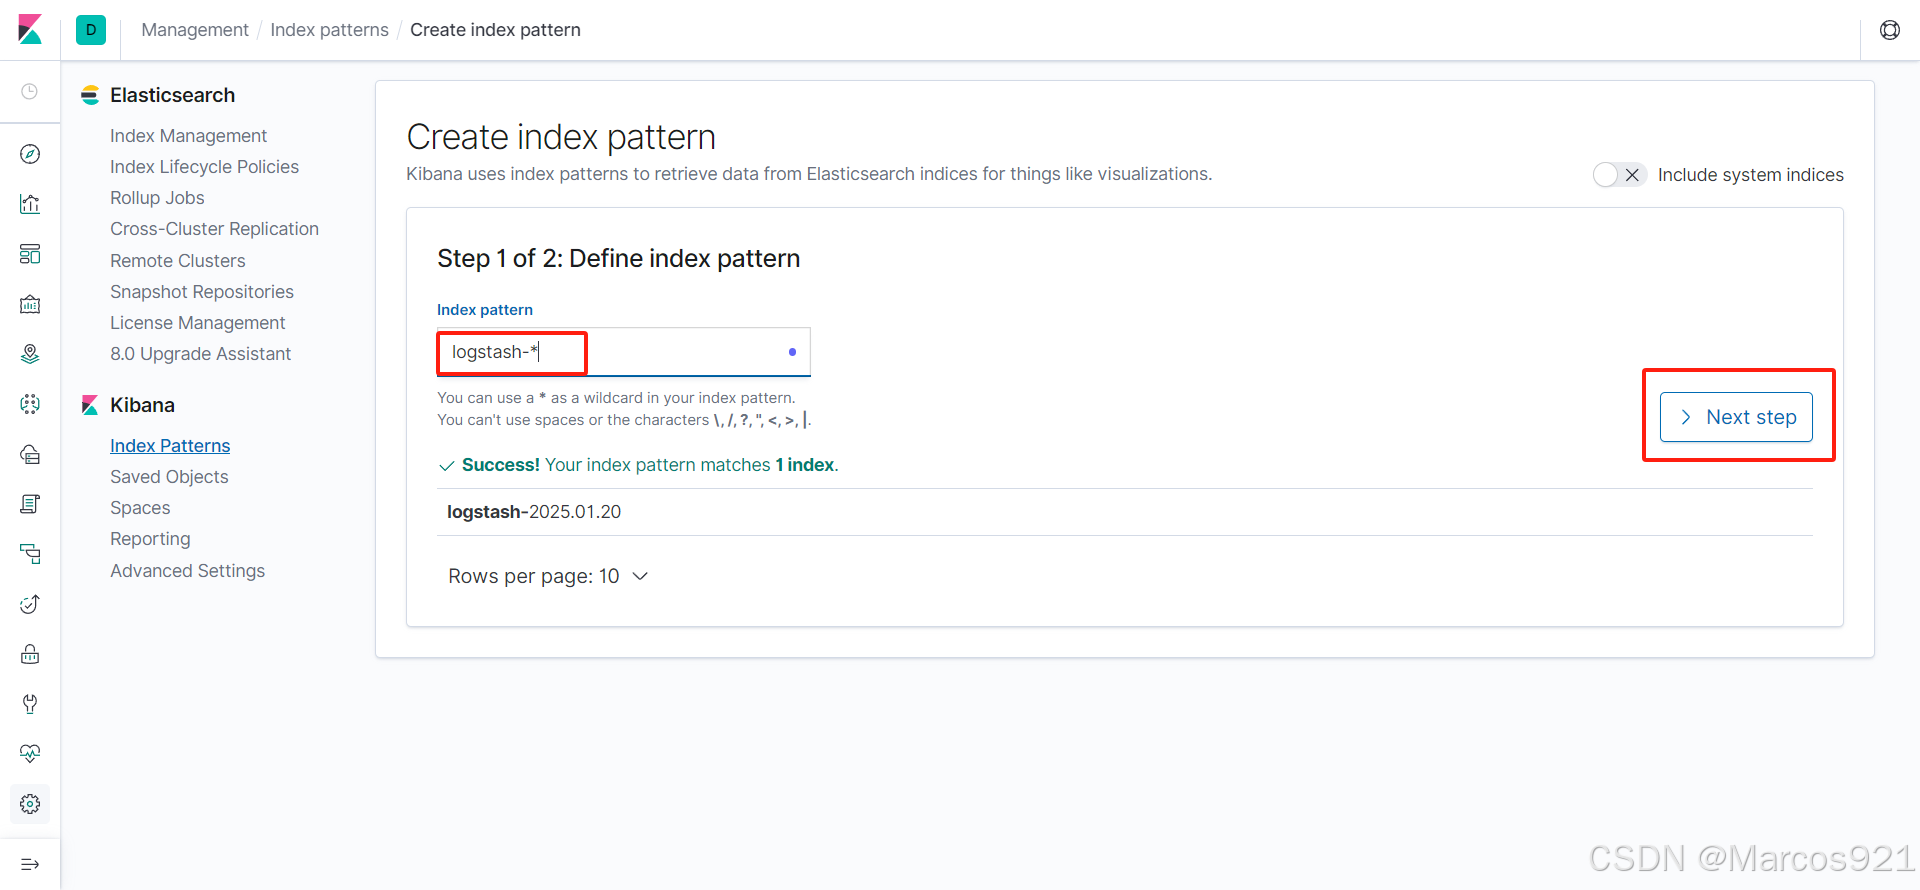Click the Elasticsearch section heading

point(172,95)
